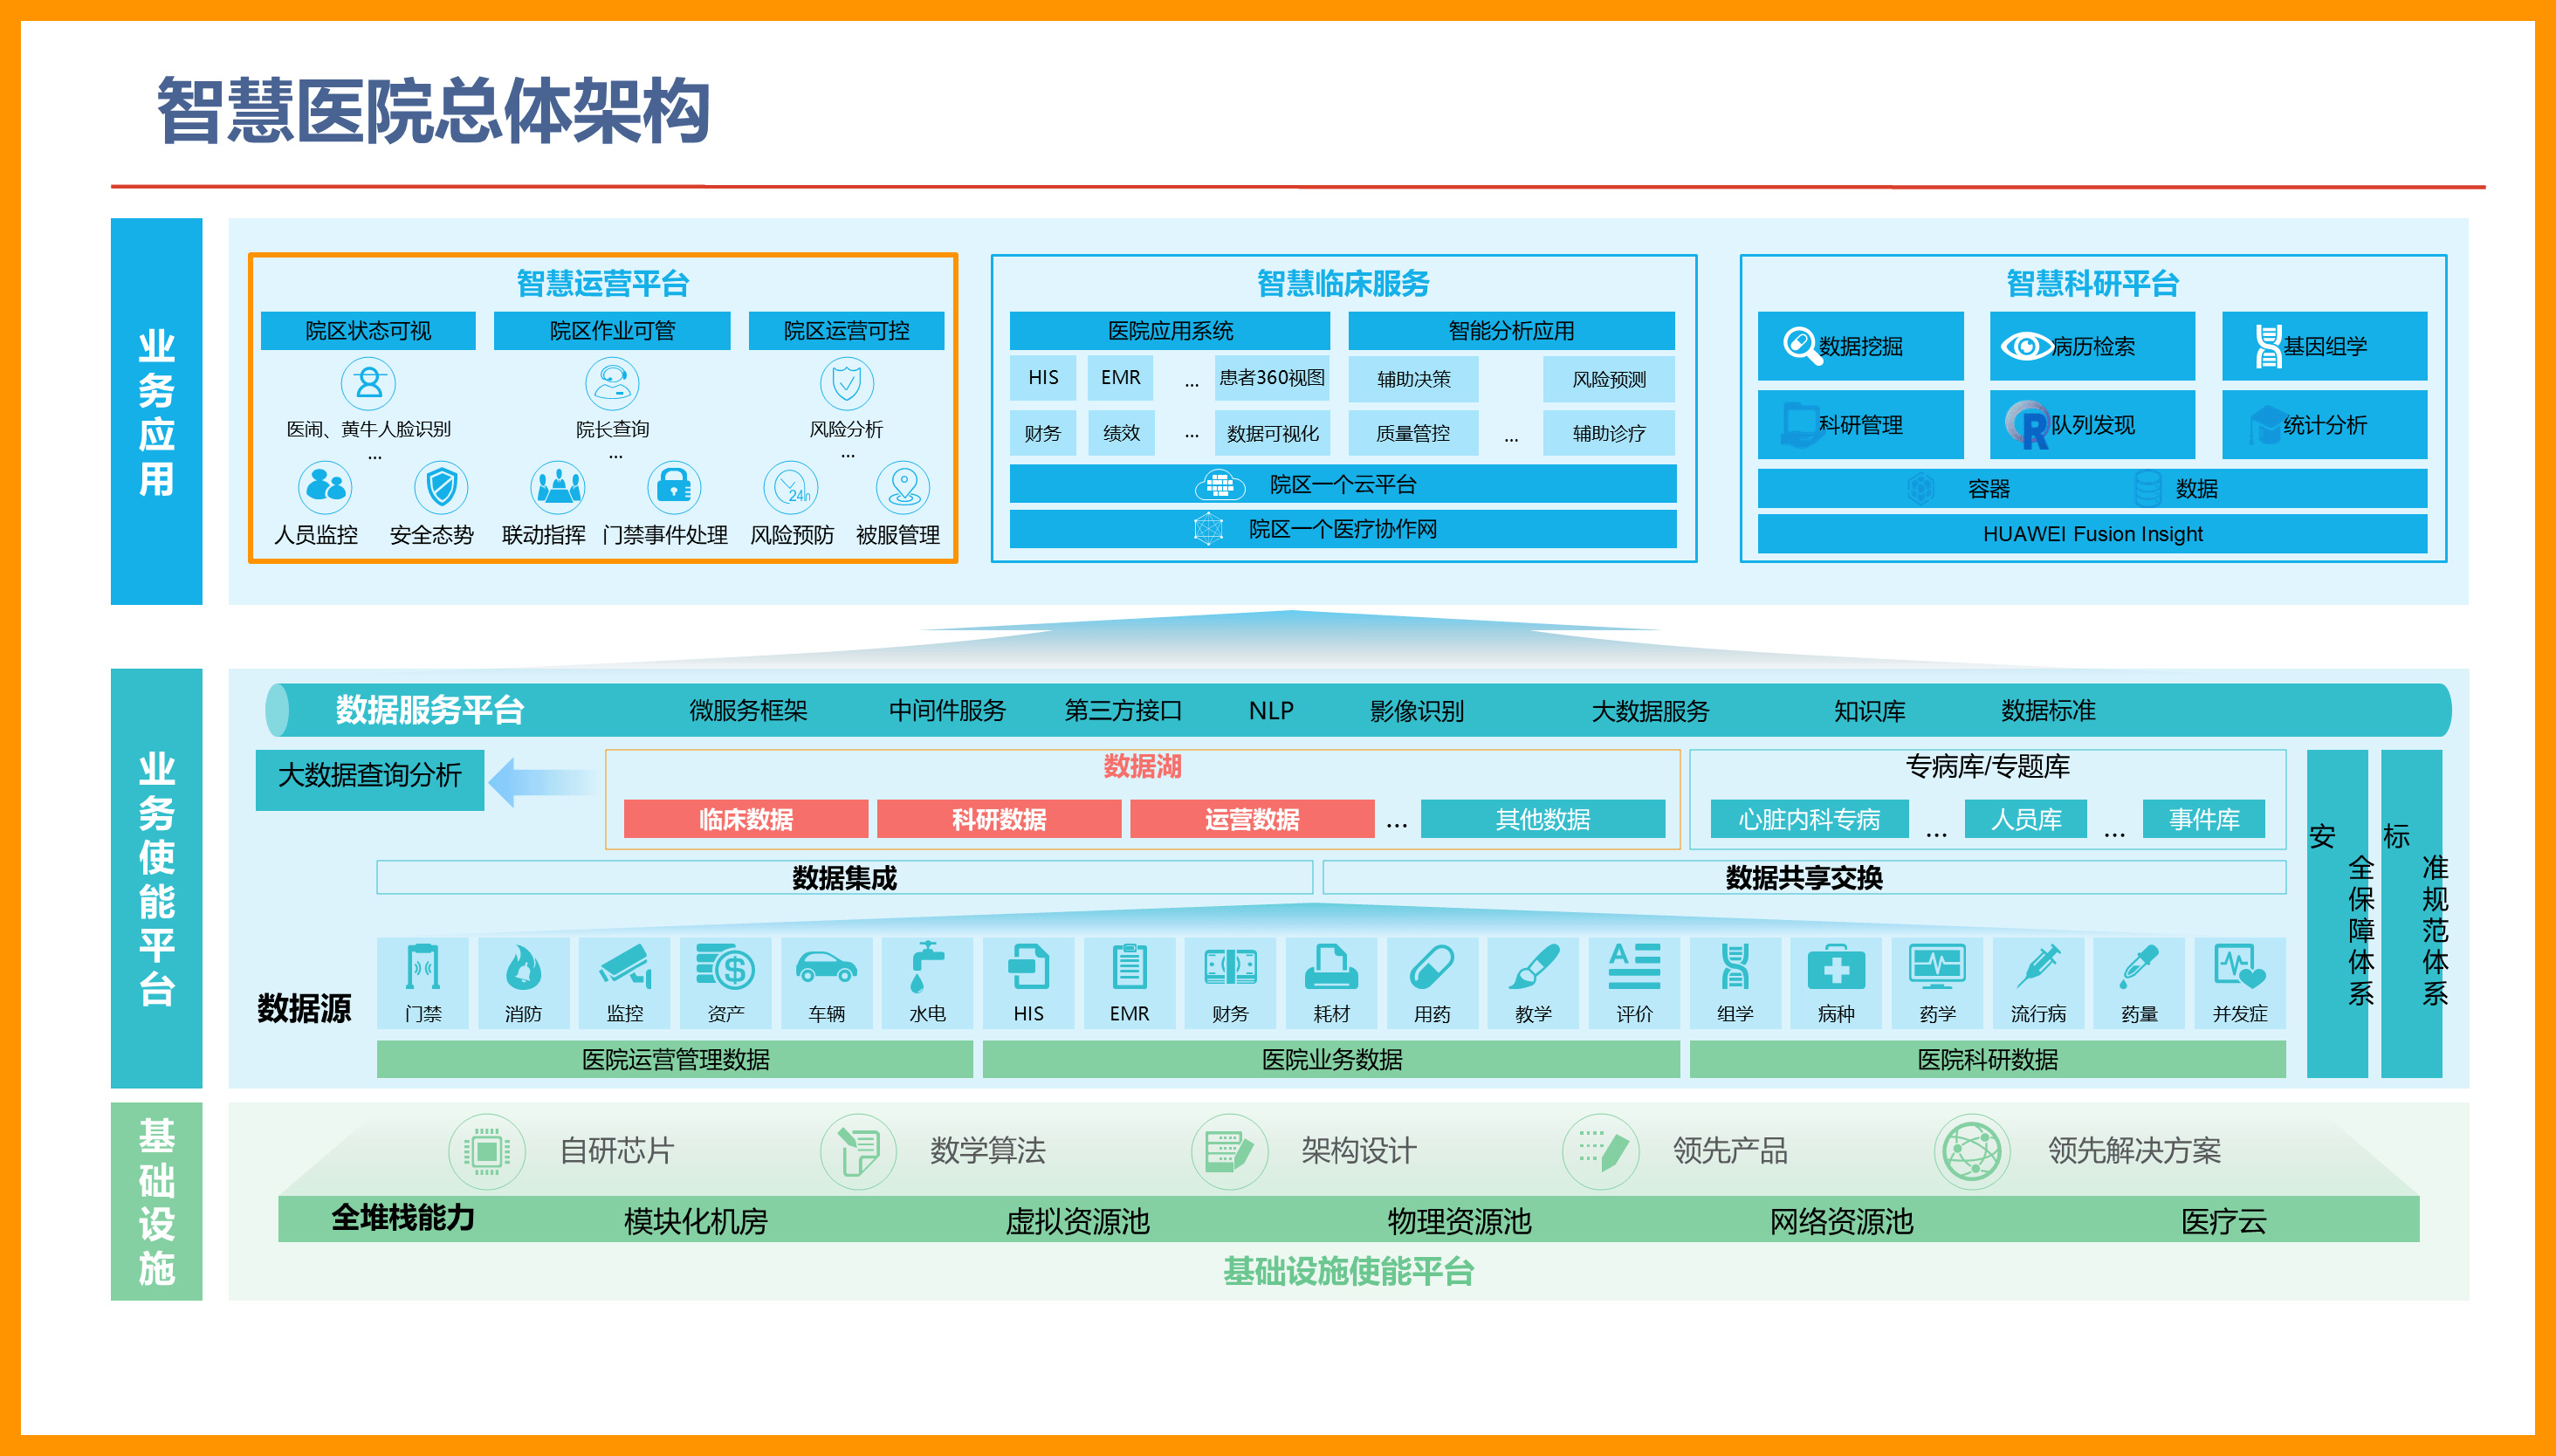Click the 病种 medical kit icon
This screenshot has width=2556, height=1456.
click(1836, 968)
